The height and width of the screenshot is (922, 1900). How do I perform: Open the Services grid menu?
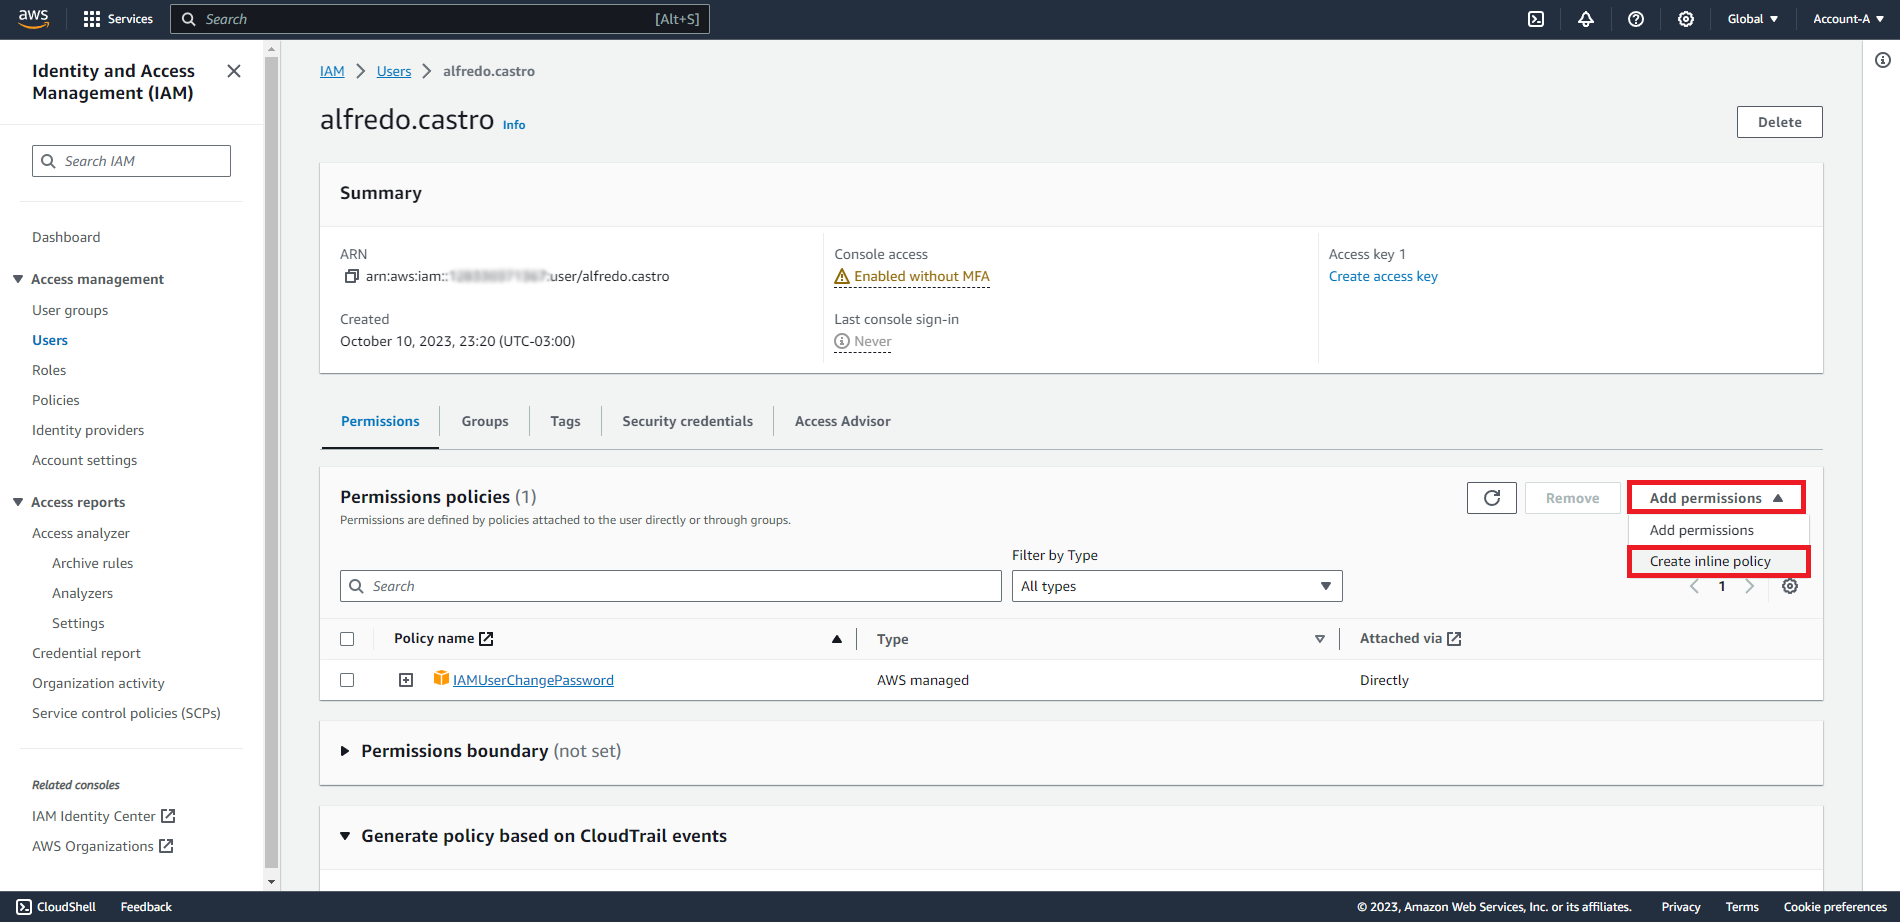pyautogui.click(x=118, y=19)
